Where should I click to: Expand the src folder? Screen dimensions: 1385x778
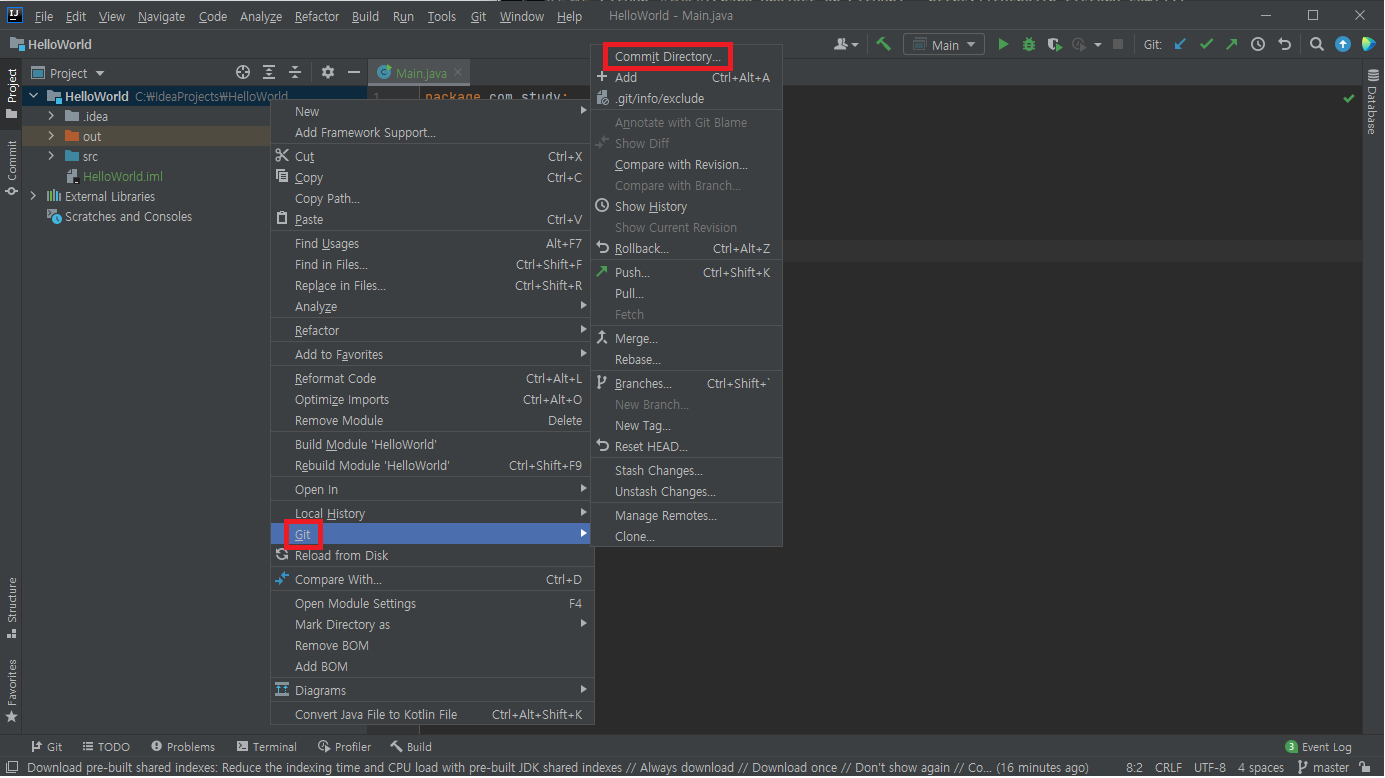pyautogui.click(x=51, y=156)
